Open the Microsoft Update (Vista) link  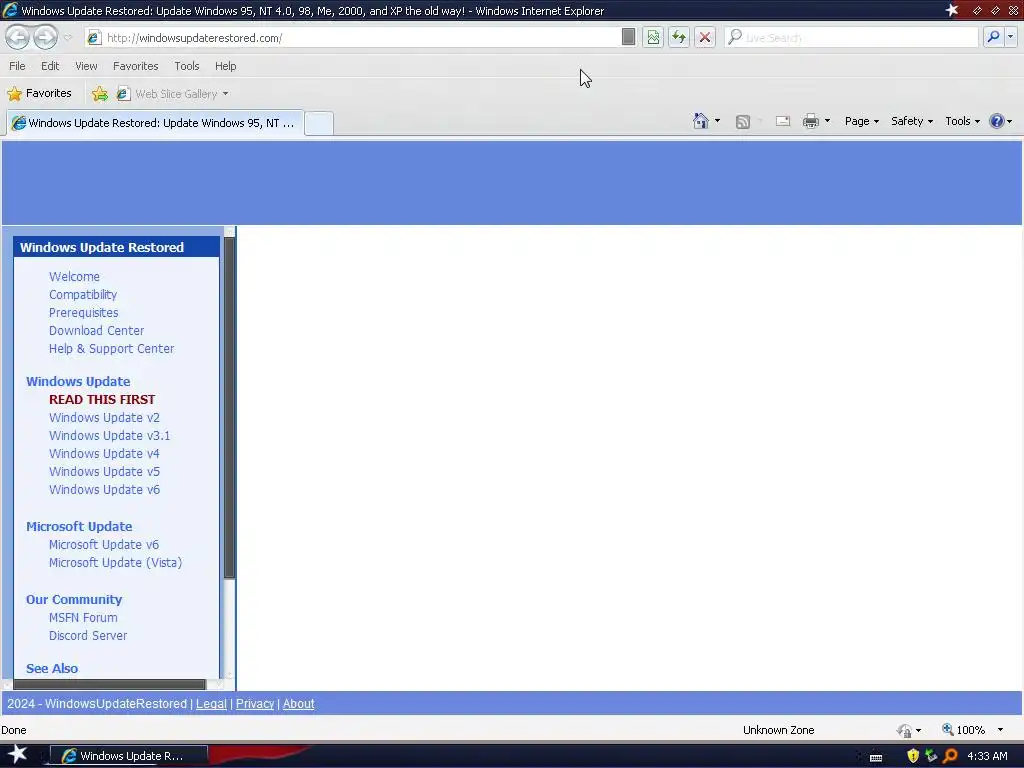click(x=116, y=562)
